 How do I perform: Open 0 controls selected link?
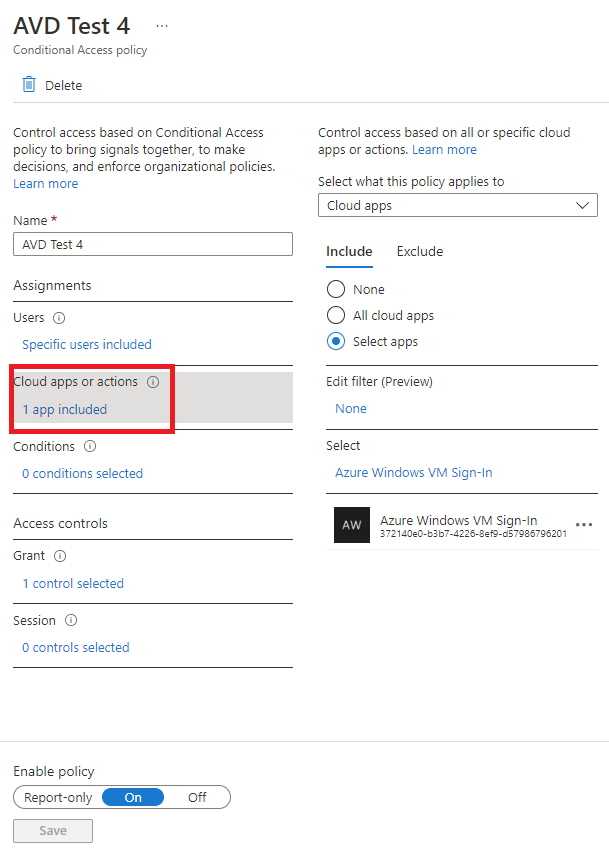tap(76, 647)
